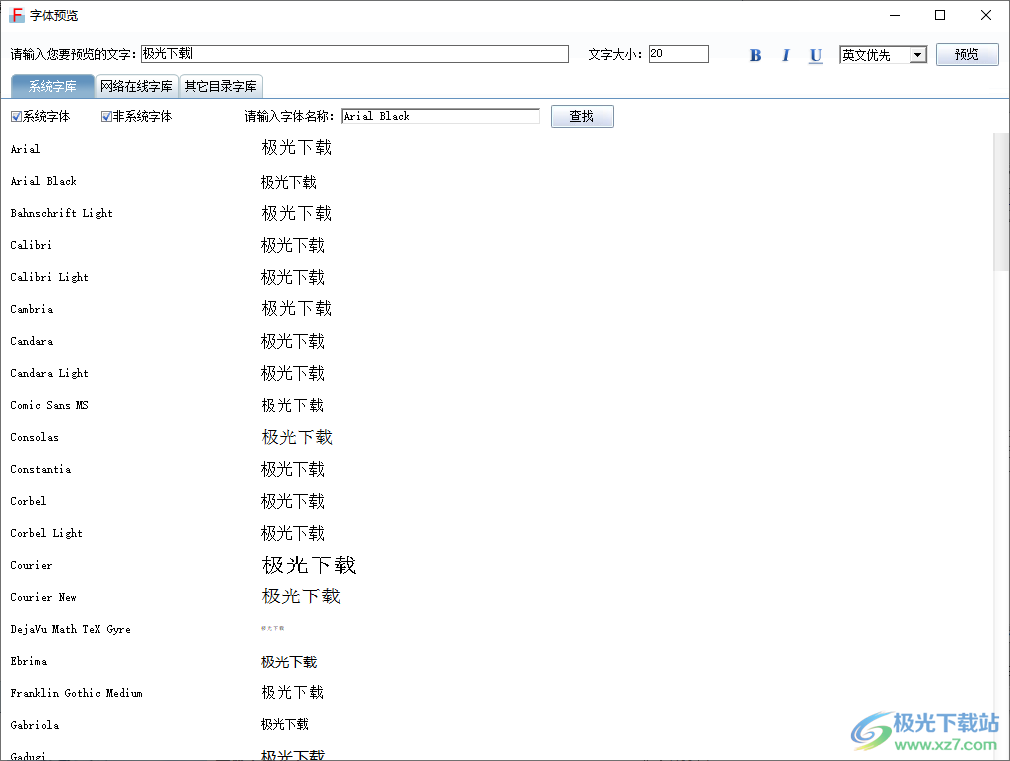Image resolution: width=1010 pixels, height=761 pixels.
Task: Apply italic style using the I icon
Action: pyautogui.click(x=785, y=54)
